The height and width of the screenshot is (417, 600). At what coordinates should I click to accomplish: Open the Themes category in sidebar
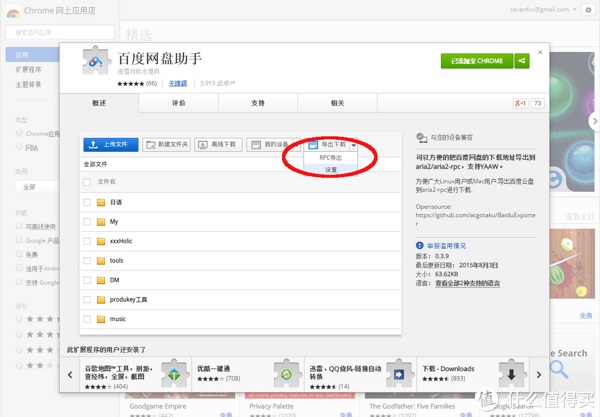click(28, 85)
